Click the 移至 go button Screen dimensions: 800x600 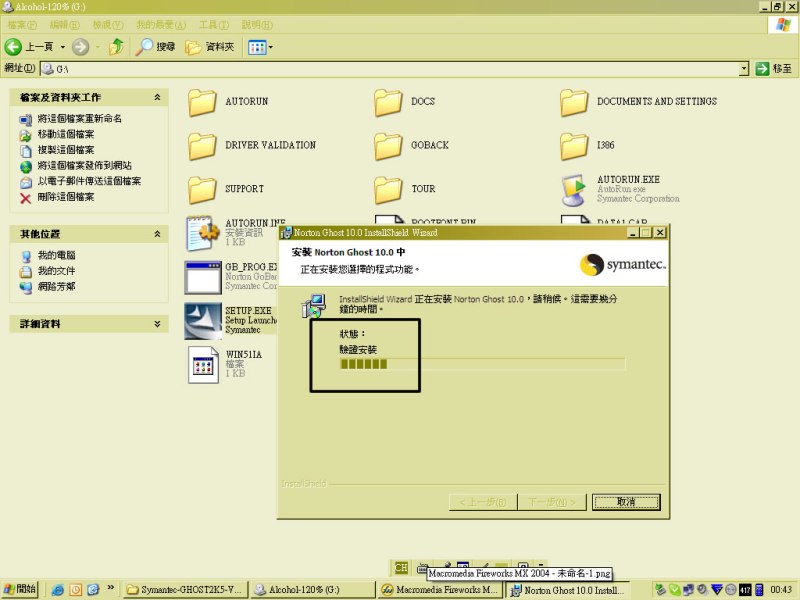(x=773, y=68)
